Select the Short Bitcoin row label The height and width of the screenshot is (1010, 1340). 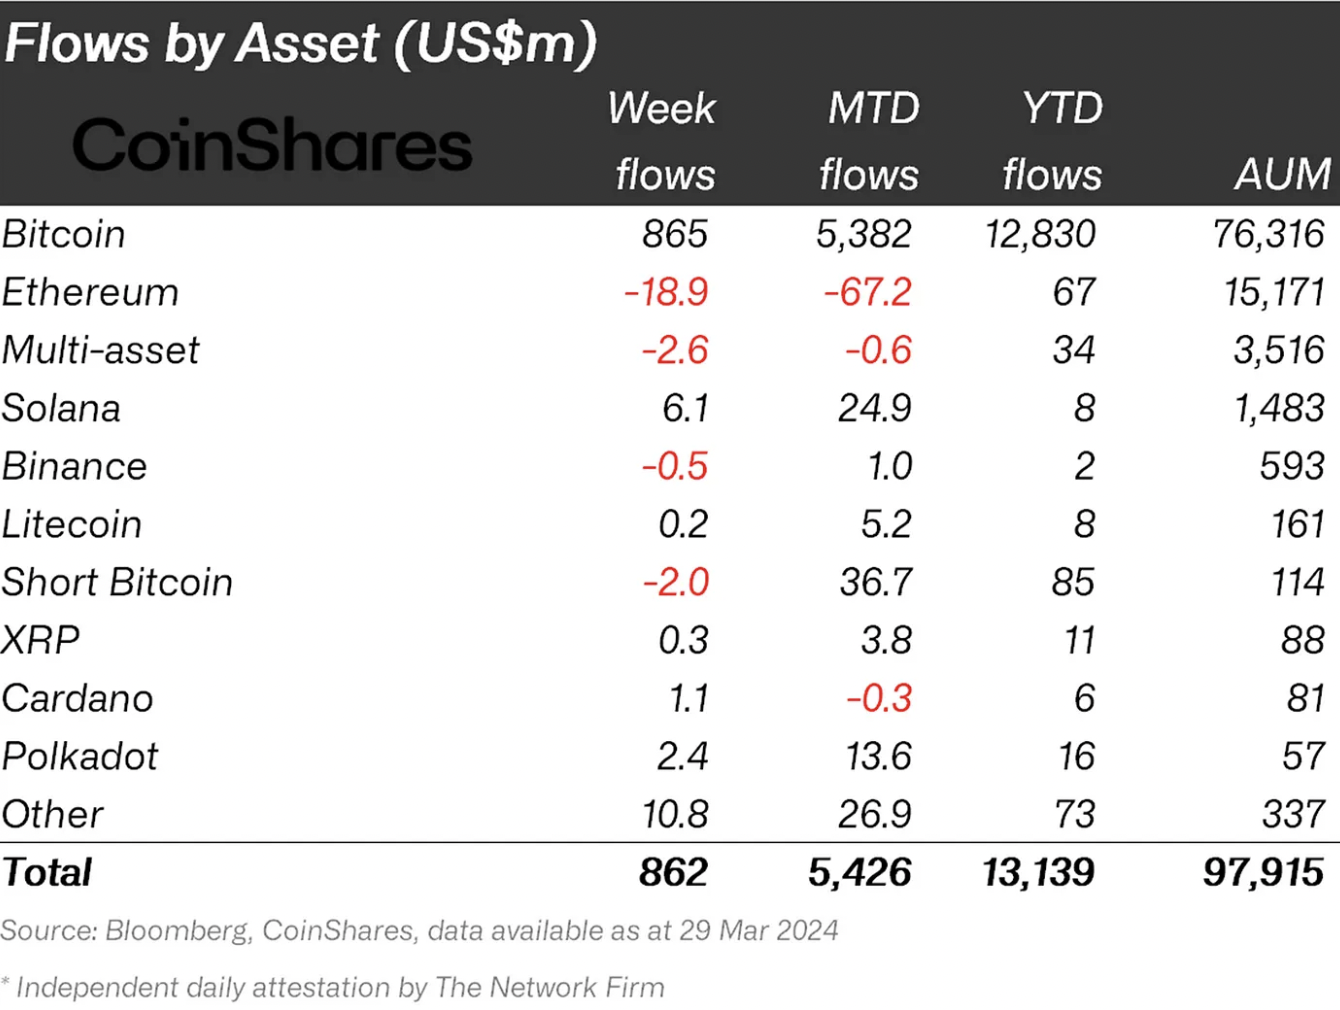[117, 582]
